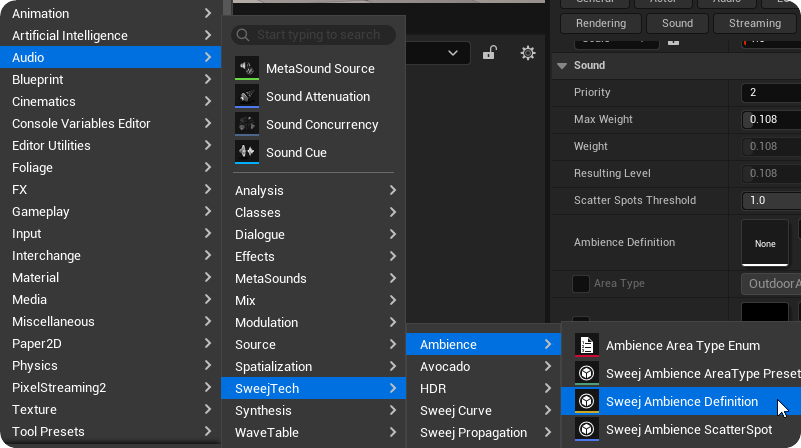Open the PixelStreaming2 submenu
This screenshot has height=448, width=801.
(x=110, y=387)
